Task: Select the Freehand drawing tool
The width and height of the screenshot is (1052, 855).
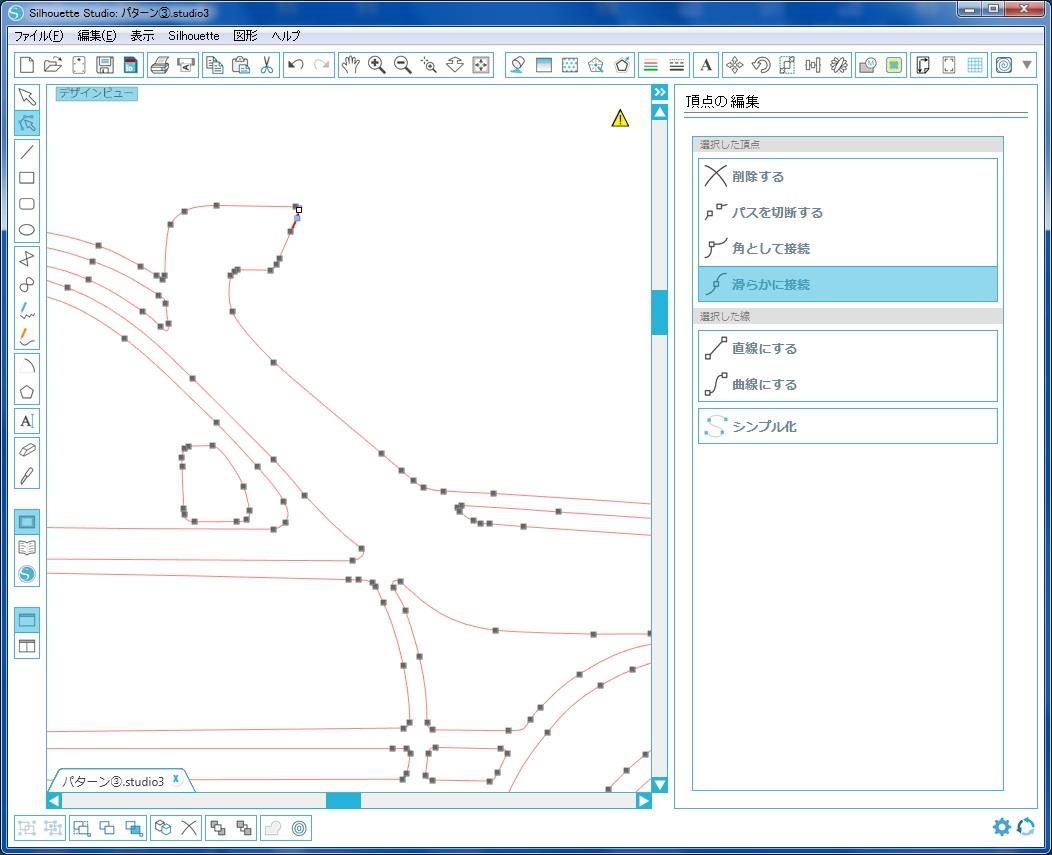Action: tap(27, 311)
